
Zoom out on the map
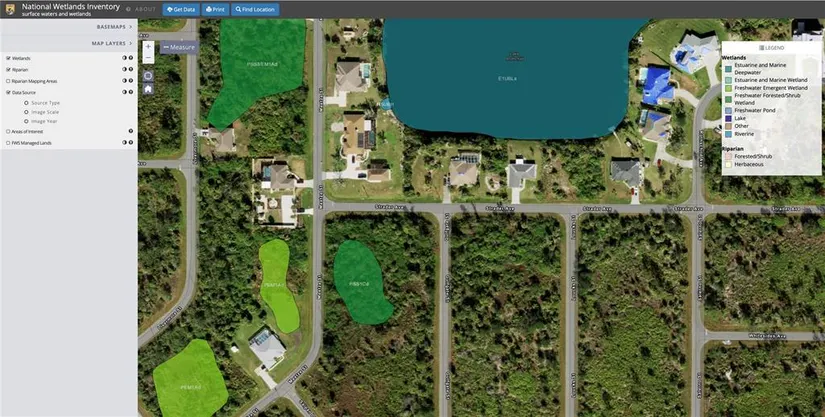(148, 58)
